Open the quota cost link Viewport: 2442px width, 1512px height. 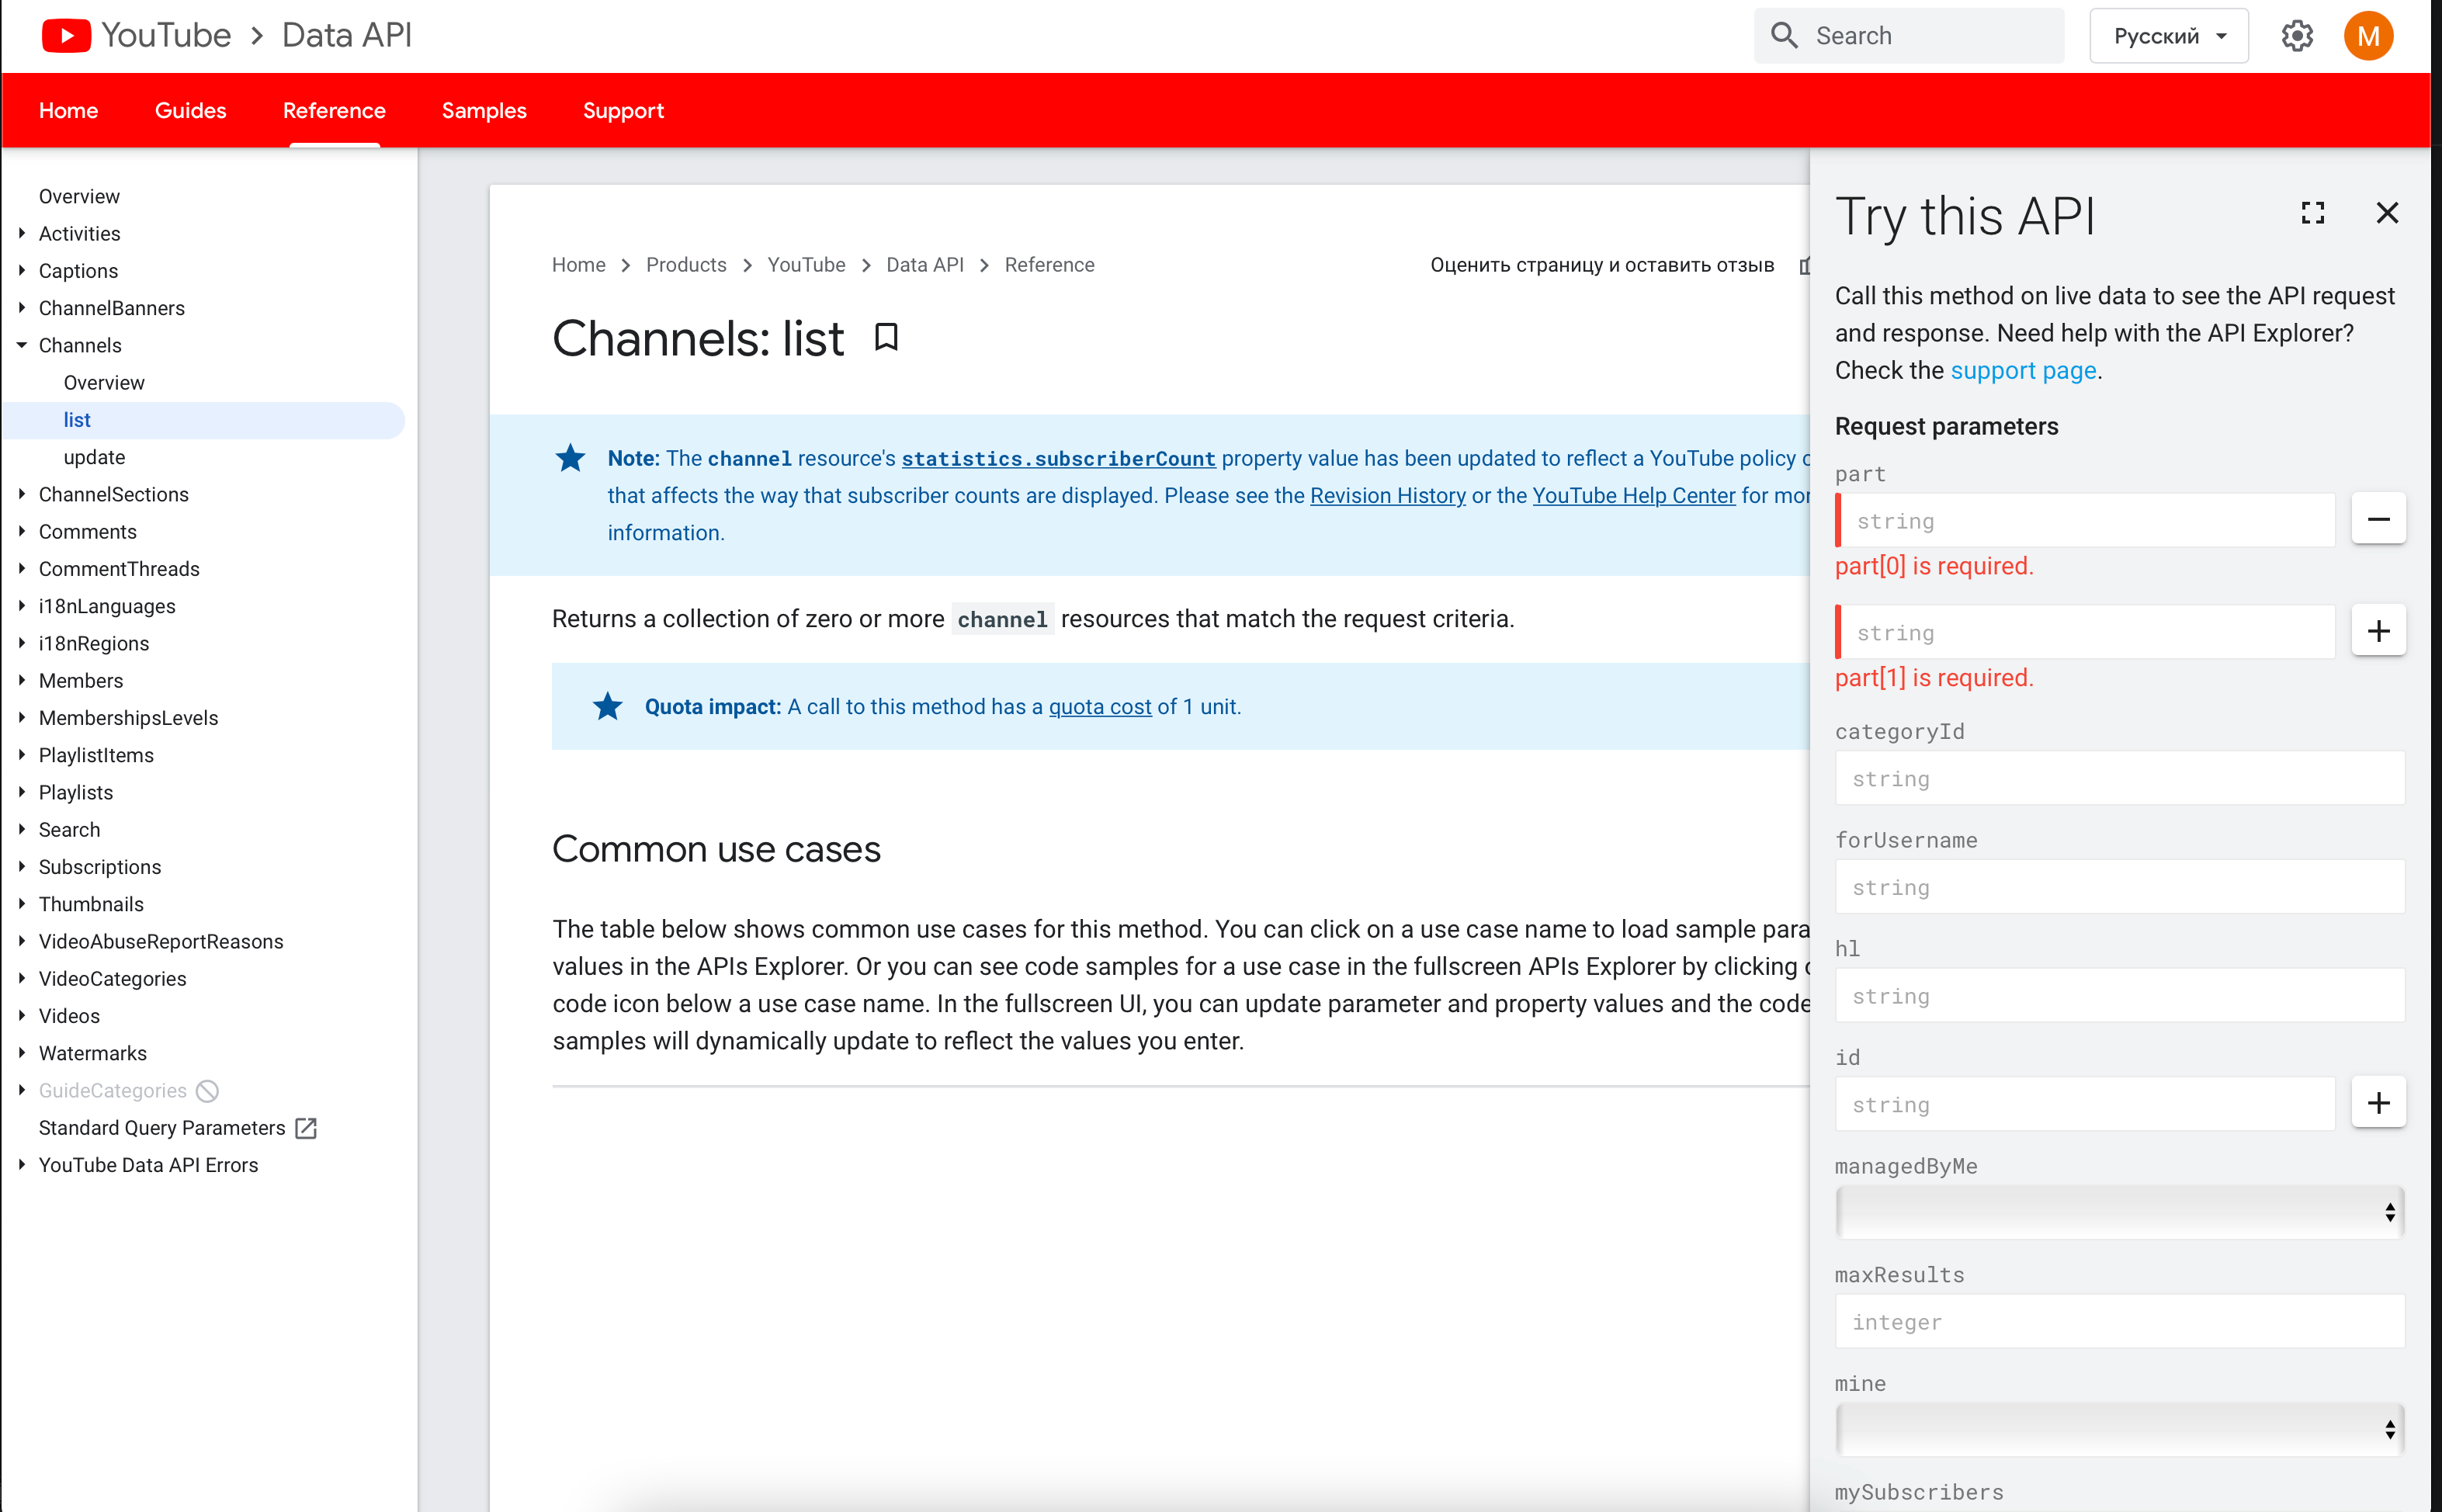pyautogui.click(x=1099, y=706)
